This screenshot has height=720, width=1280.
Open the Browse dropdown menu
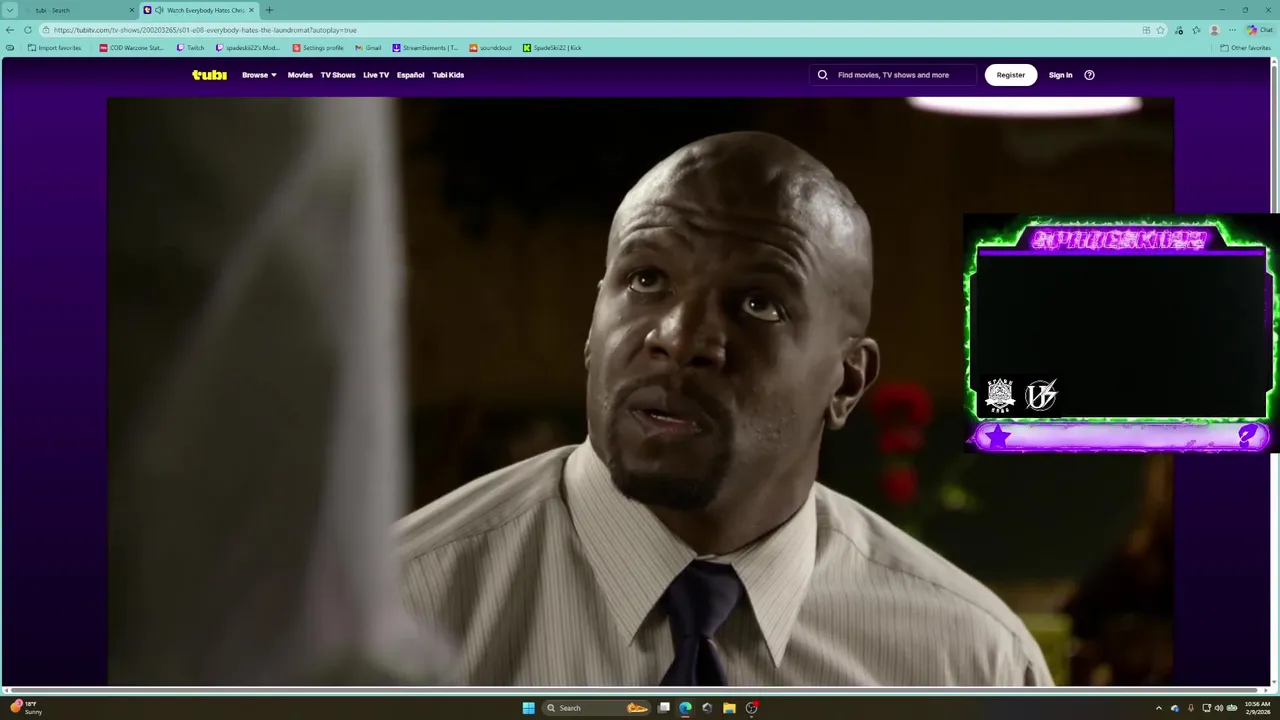[259, 75]
